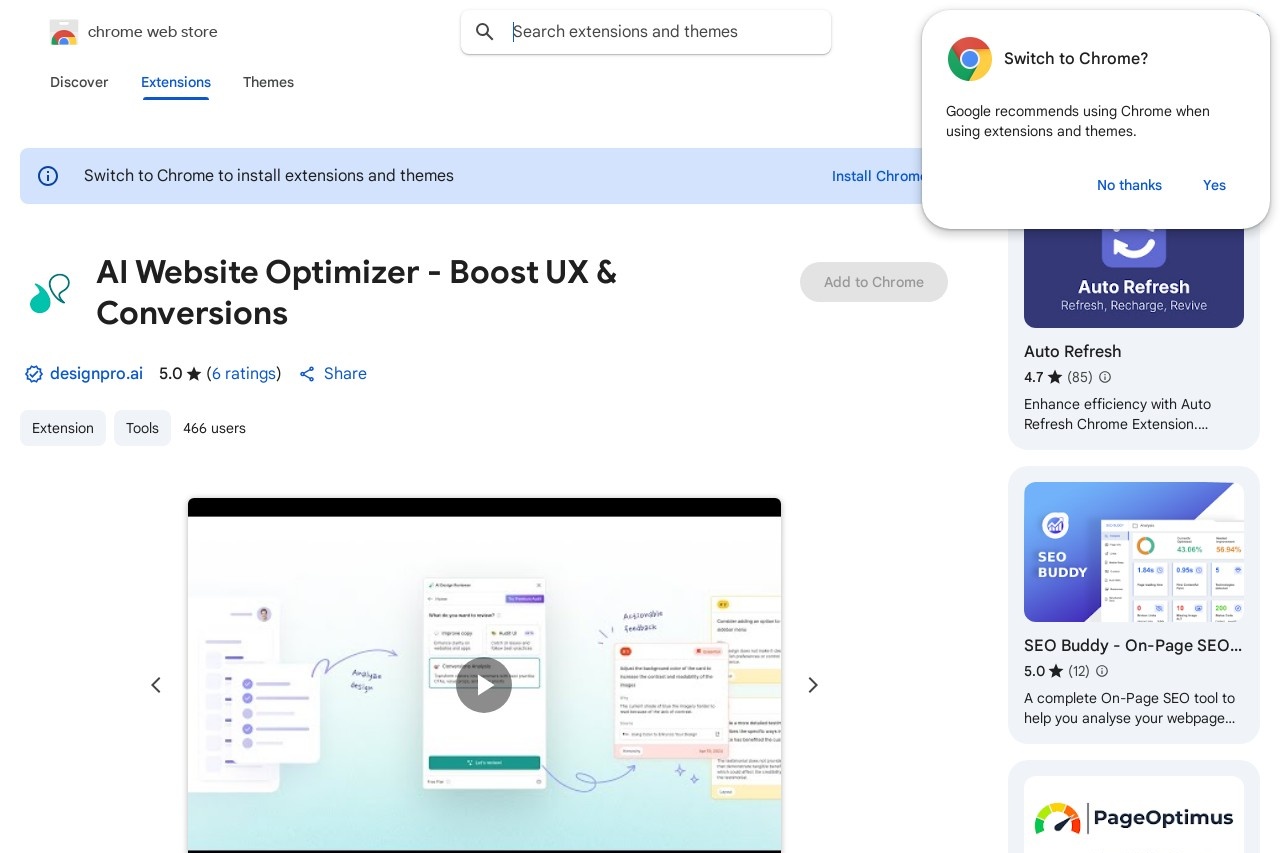Open the designpro.ai publisher link
Viewport: 1280px width, 853px height.
[96, 374]
